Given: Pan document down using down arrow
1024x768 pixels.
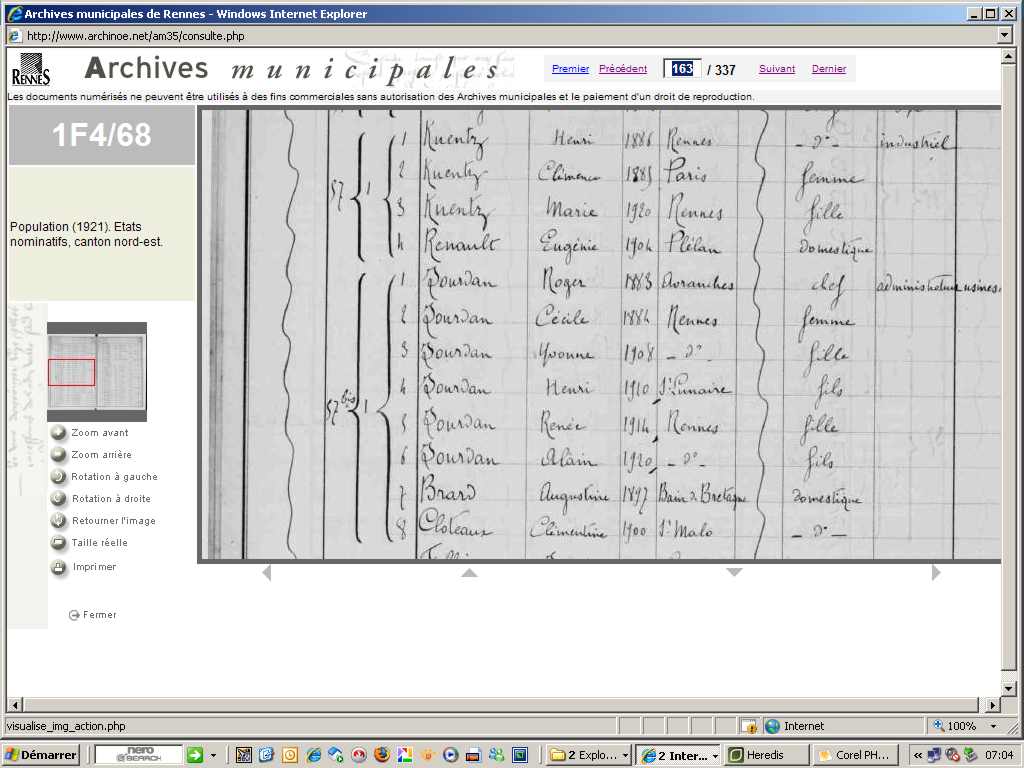Looking at the screenshot, I should [734, 573].
